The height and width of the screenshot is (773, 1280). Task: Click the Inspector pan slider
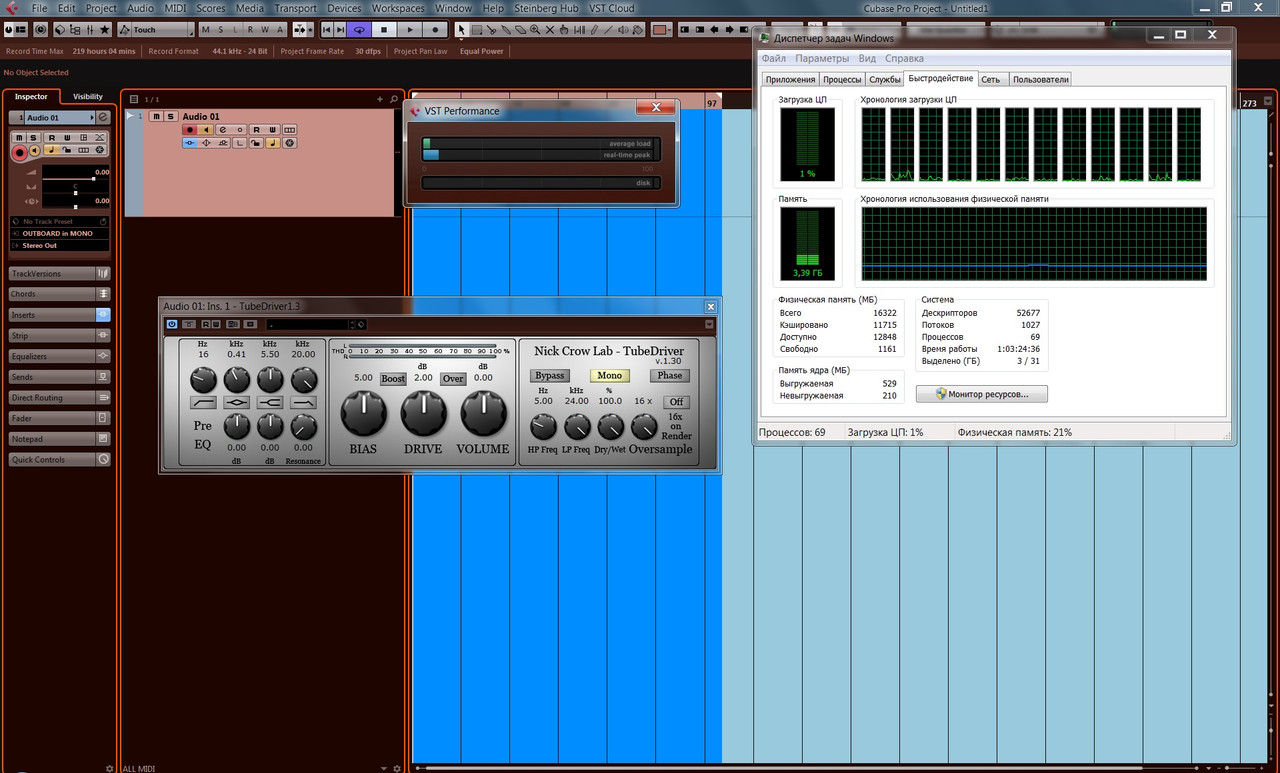click(x=75, y=192)
